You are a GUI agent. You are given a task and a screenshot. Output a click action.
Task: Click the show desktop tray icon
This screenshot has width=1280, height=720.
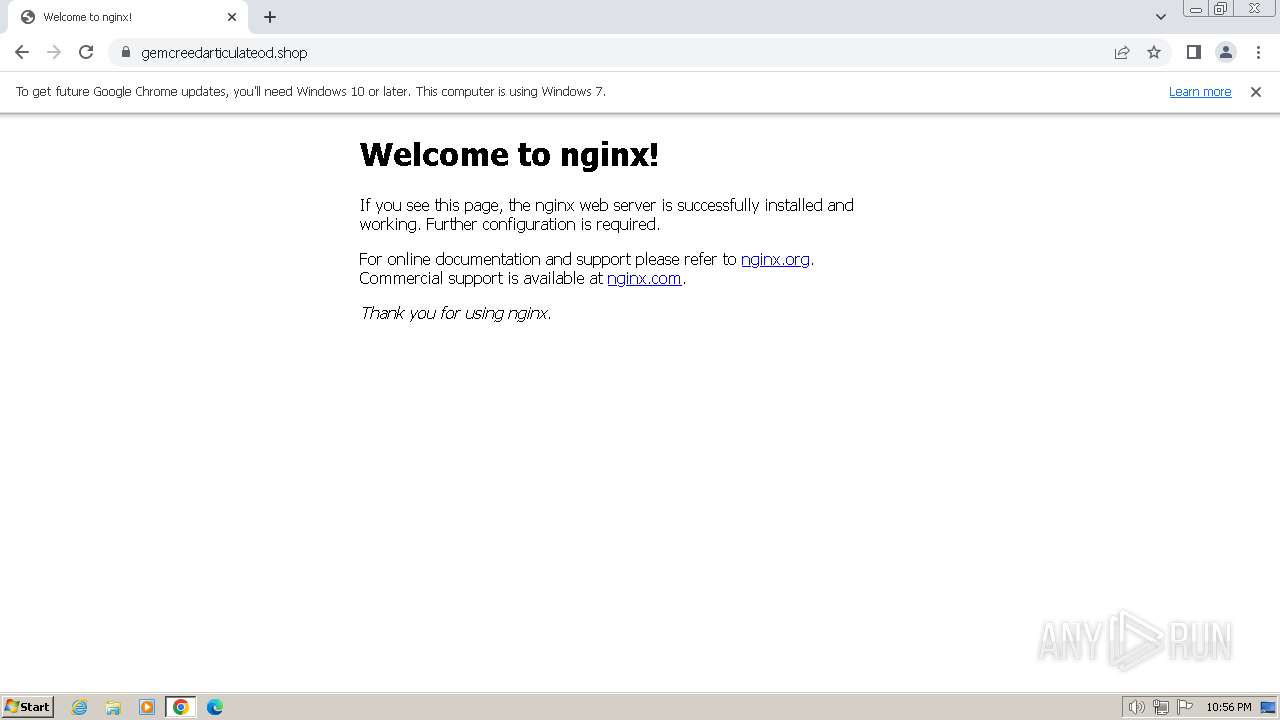click(1269, 707)
